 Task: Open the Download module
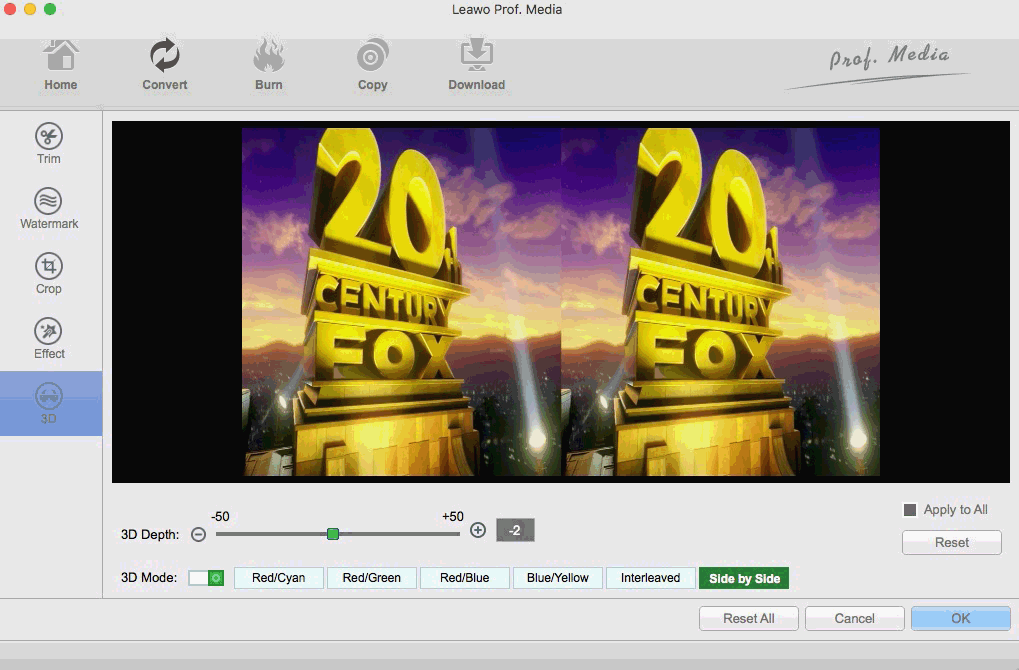[x=476, y=65]
